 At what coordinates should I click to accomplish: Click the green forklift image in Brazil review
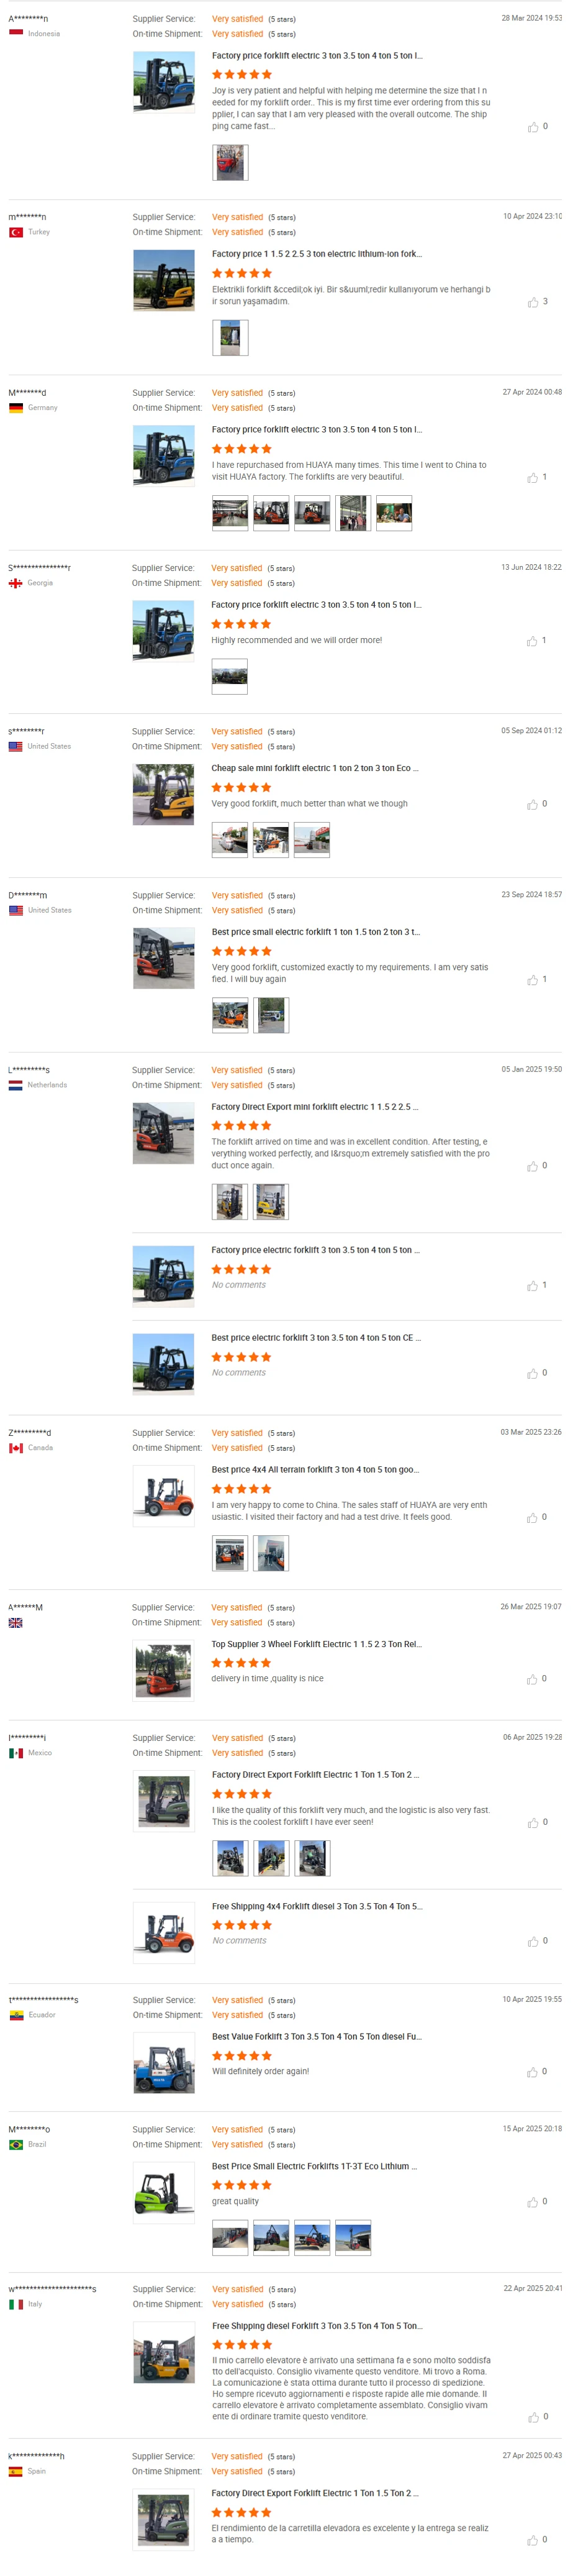(x=164, y=2193)
